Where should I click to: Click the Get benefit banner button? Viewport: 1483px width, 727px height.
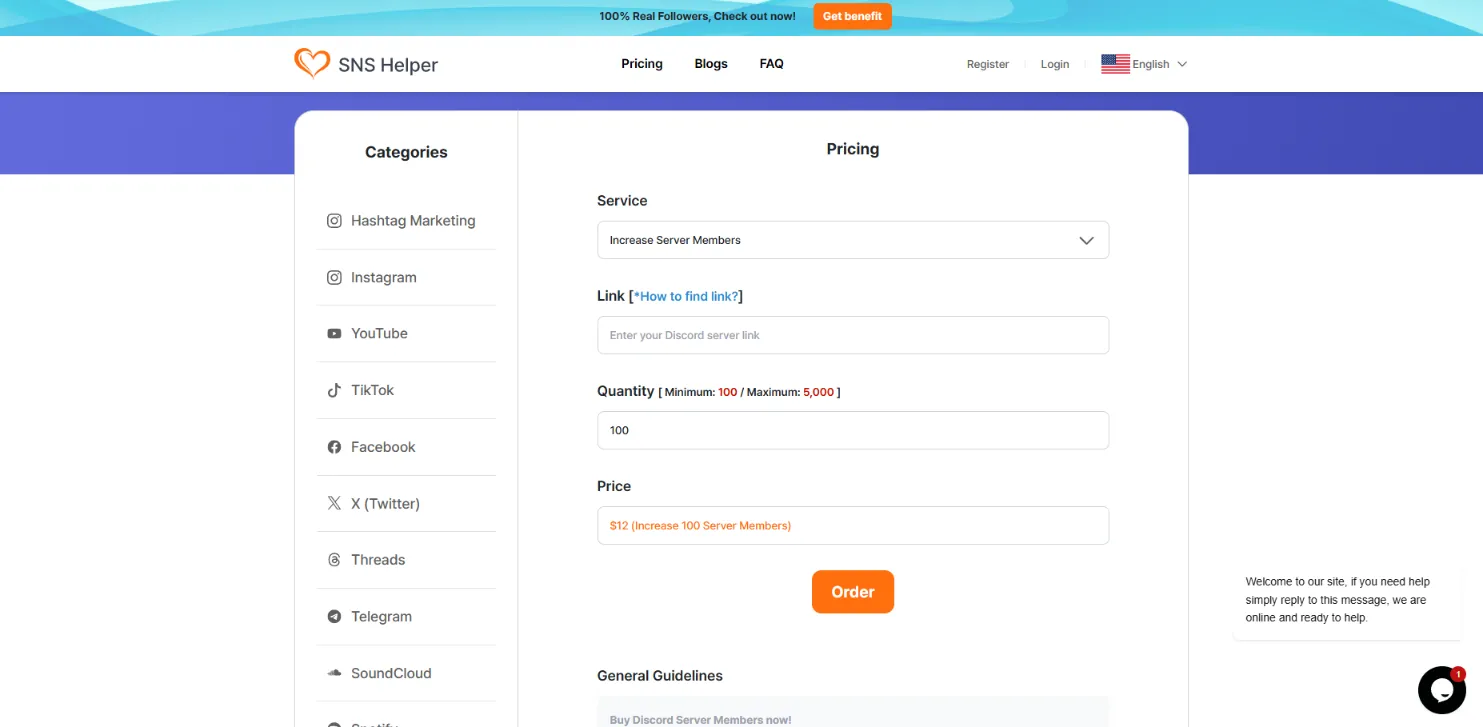point(852,16)
